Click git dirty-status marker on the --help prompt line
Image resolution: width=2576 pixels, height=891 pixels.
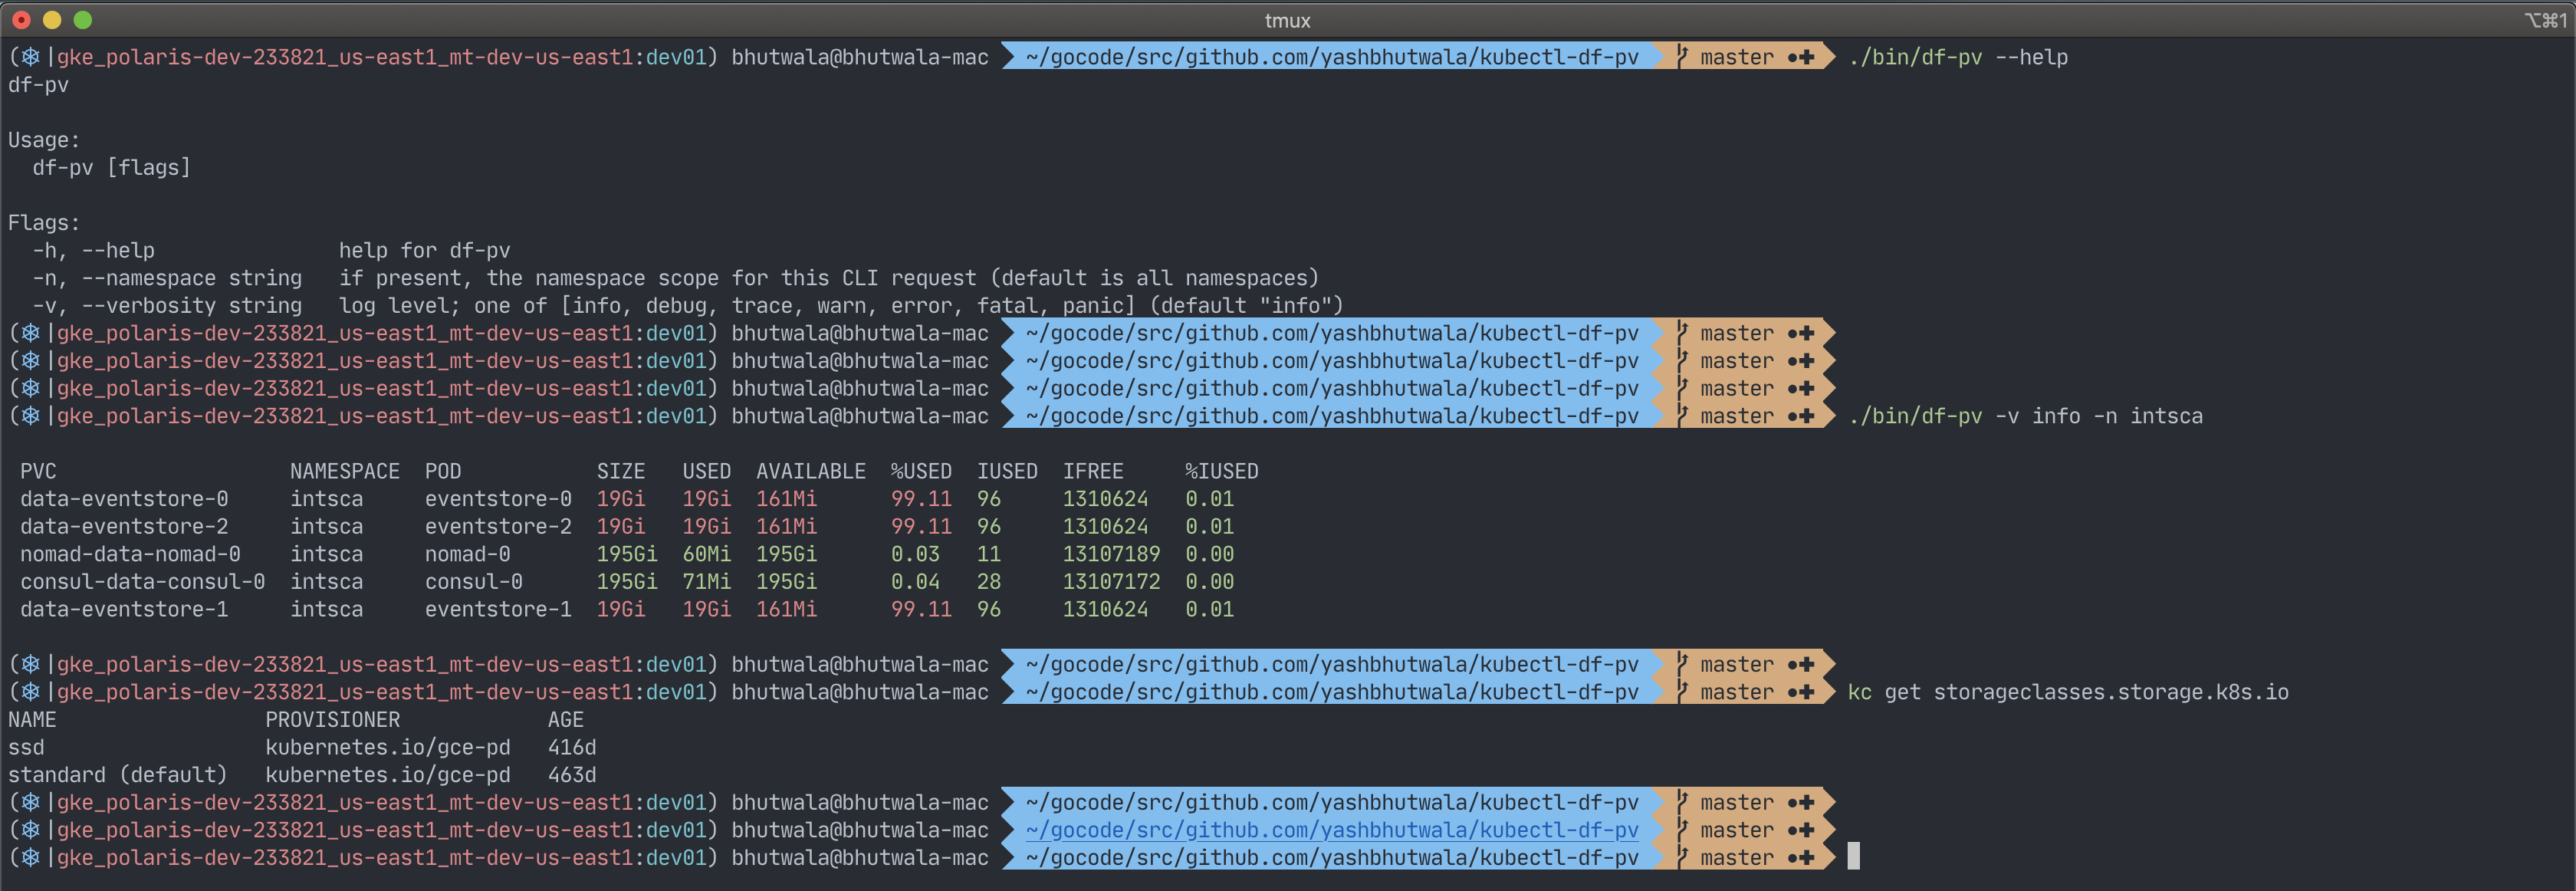(1801, 57)
